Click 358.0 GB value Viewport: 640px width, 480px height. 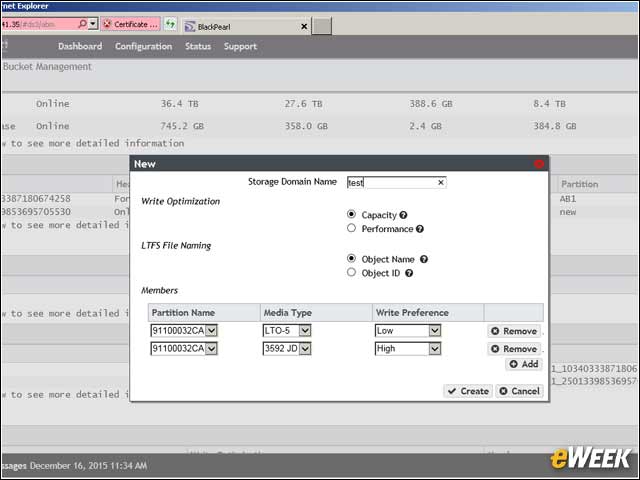[307, 126]
